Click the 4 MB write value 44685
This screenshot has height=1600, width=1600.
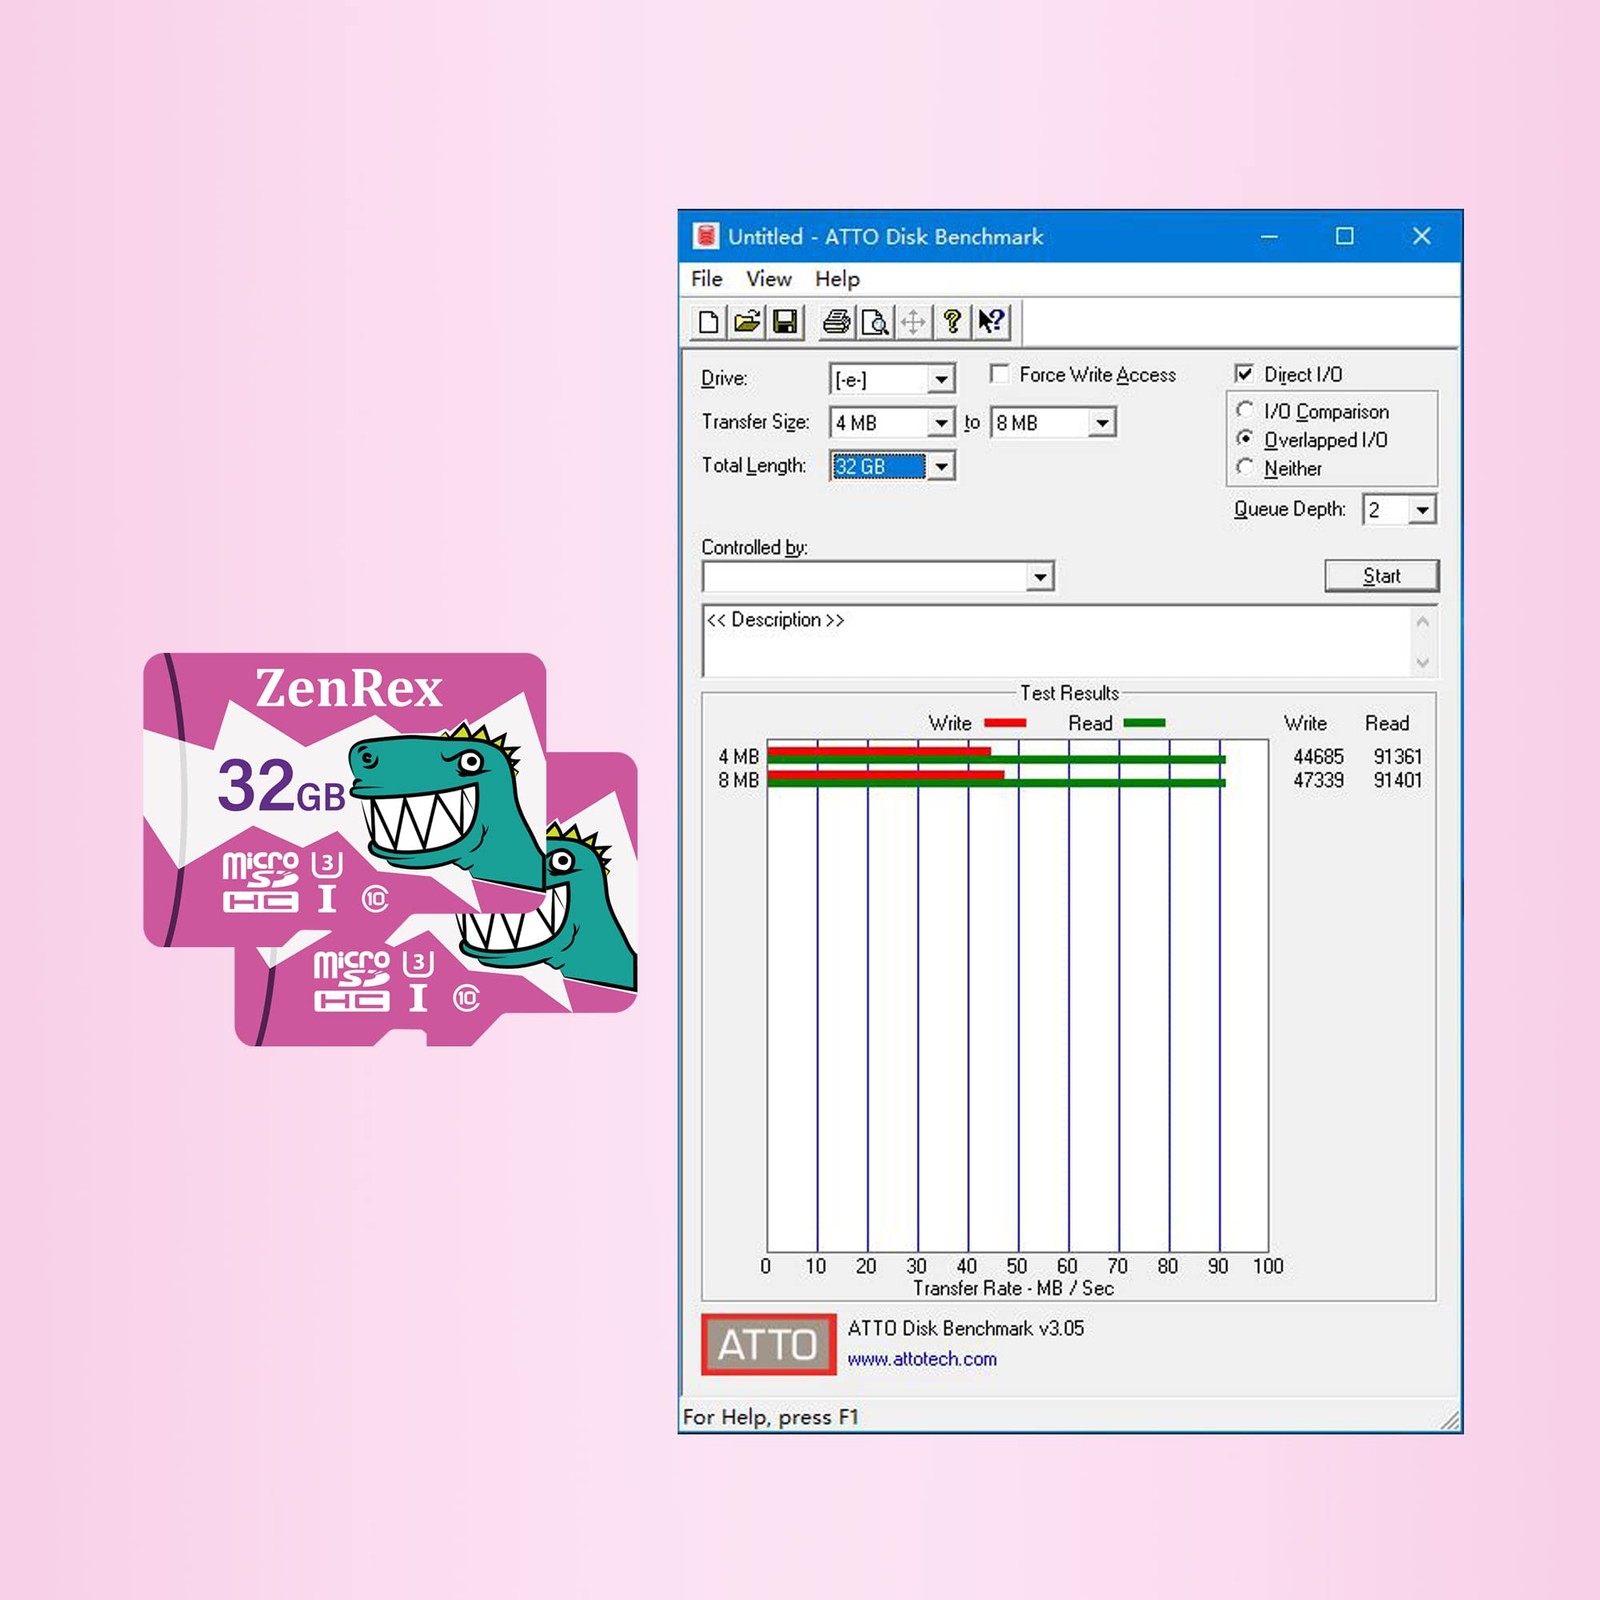coord(1318,757)
